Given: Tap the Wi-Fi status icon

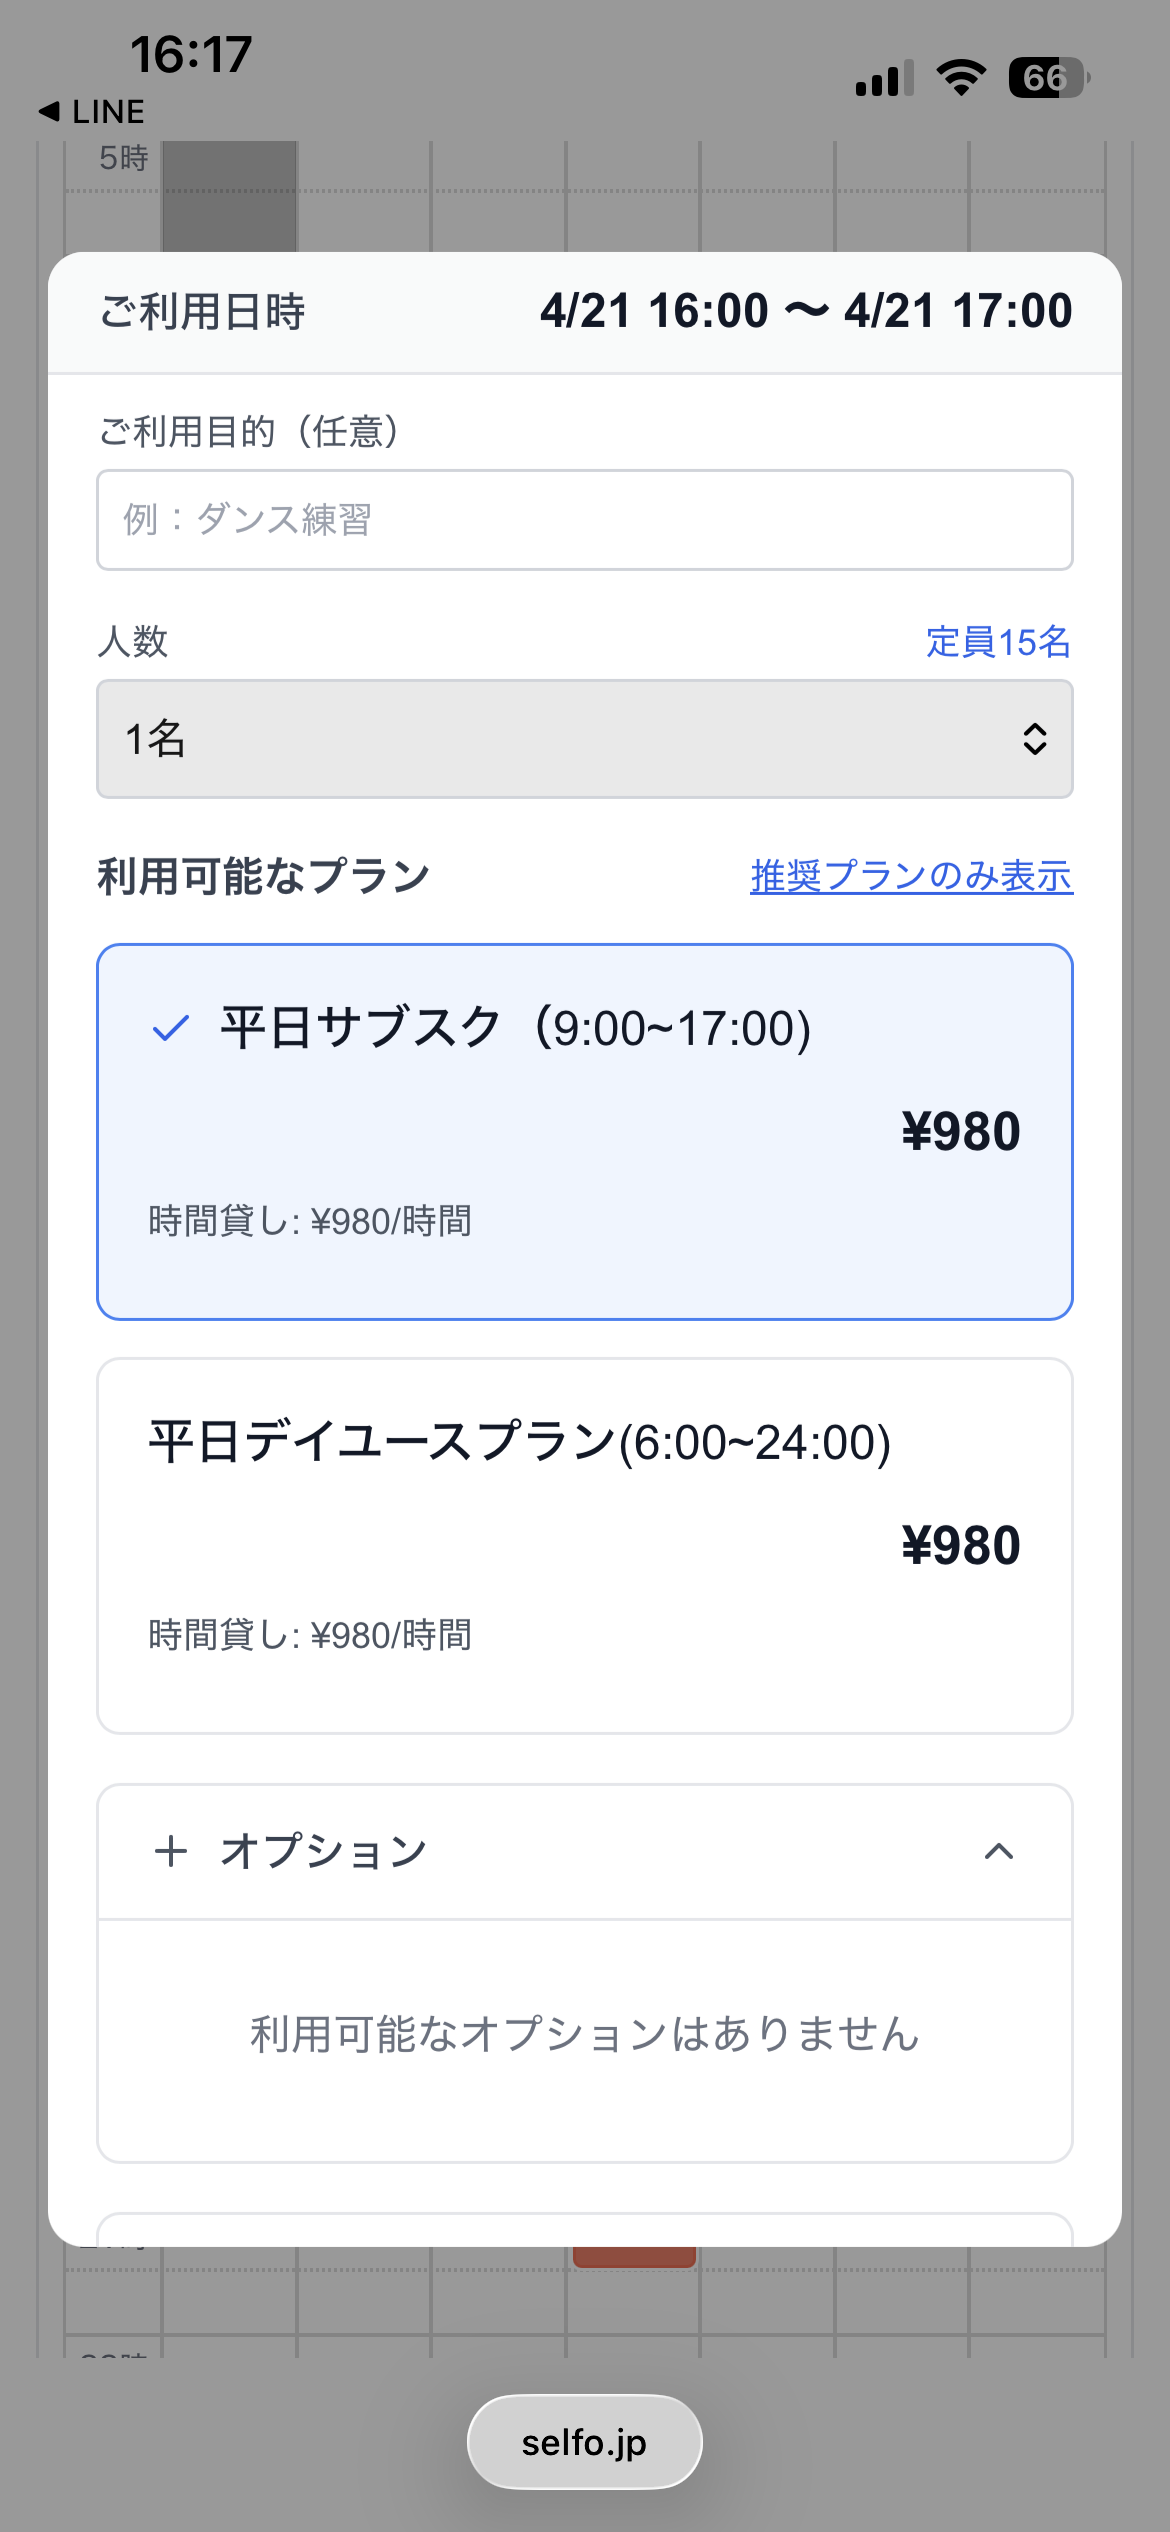Looking at the screenshot, I should click(x=960, y=77).
